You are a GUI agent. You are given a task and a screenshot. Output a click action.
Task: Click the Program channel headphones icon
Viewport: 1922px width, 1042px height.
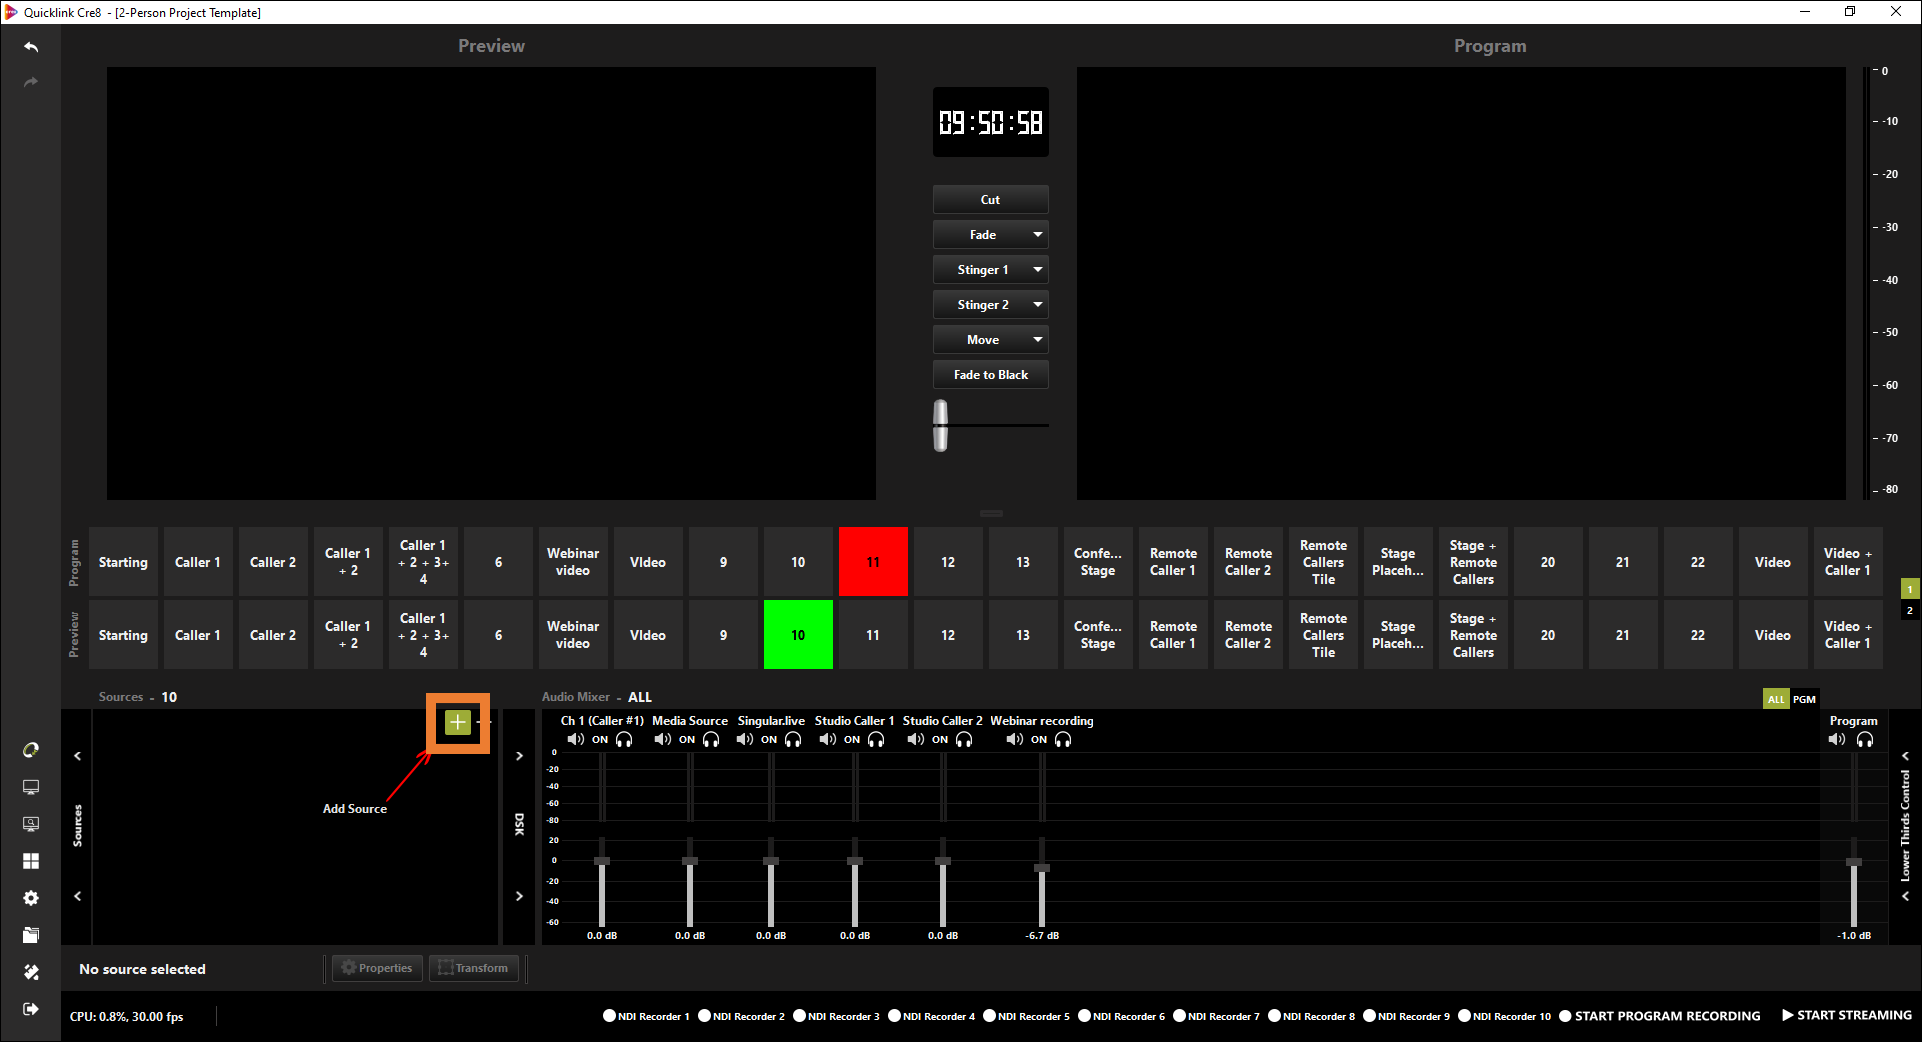pos(1865,740)
